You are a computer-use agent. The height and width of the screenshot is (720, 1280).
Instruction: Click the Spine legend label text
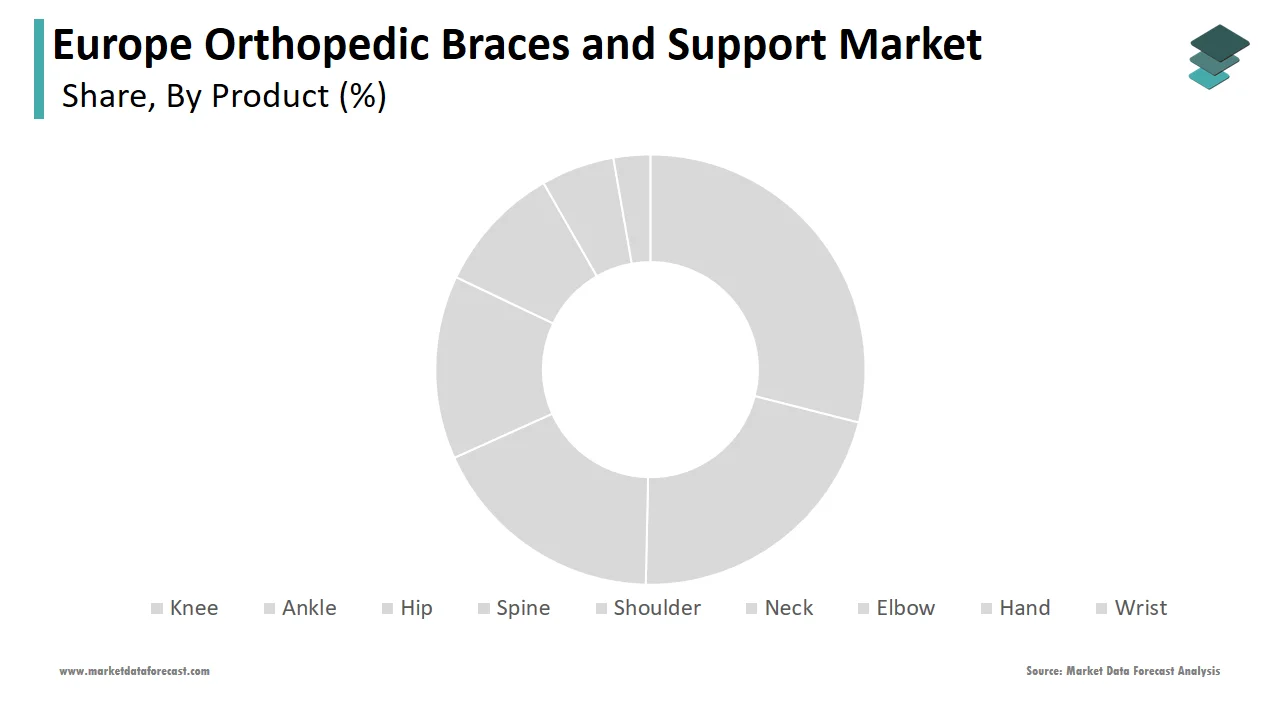[x=523, y=608]
